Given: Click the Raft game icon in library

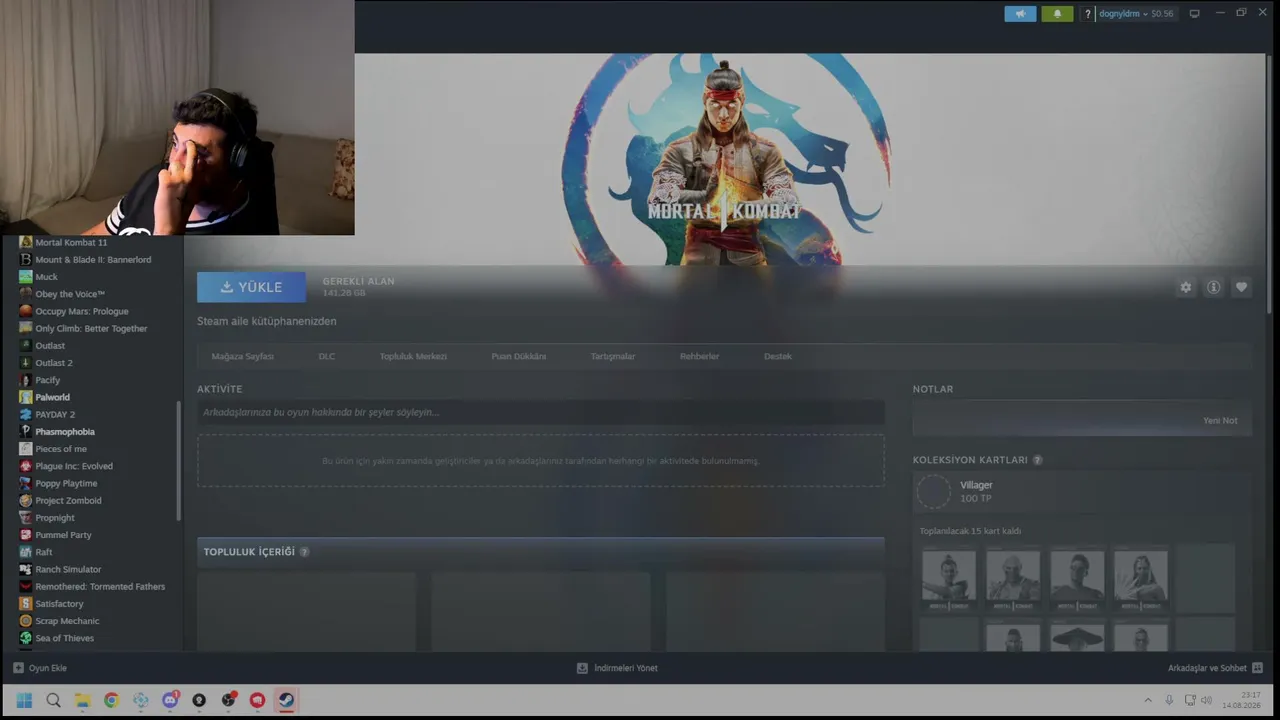Looking at the screenshot, I should point(25,552).
